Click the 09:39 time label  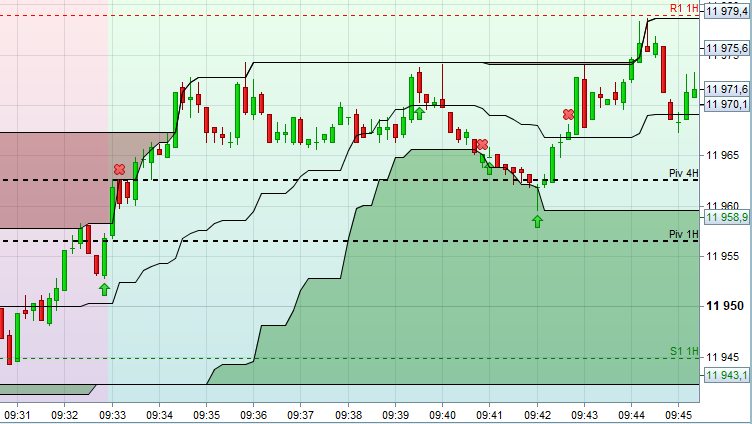[395, 415]
